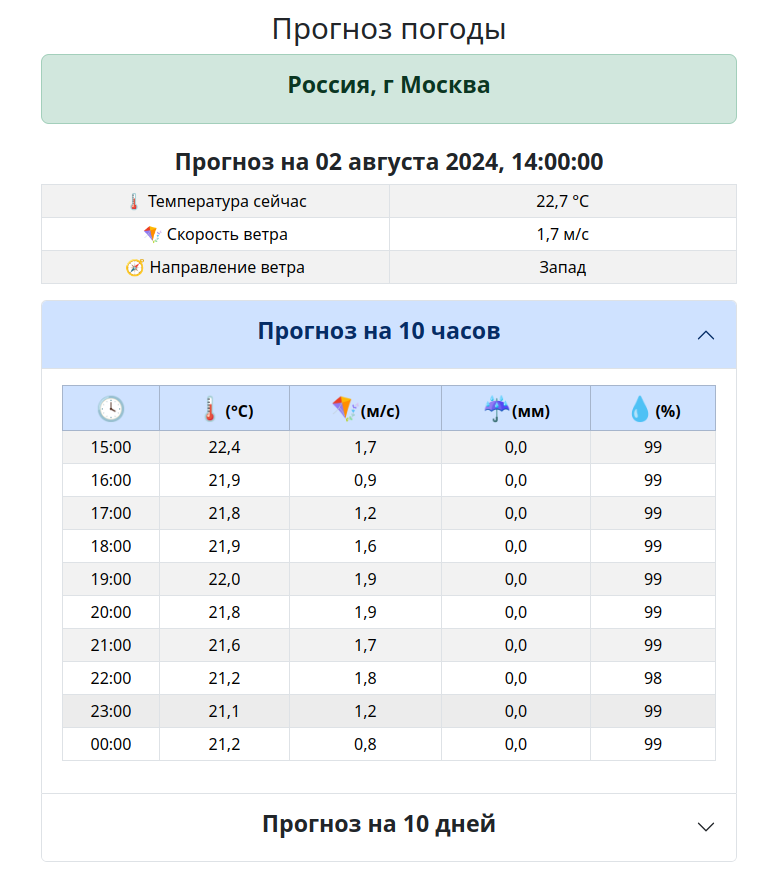
Task: Click the kite icon in the (м/с) column header
Action: coord(344,409)
